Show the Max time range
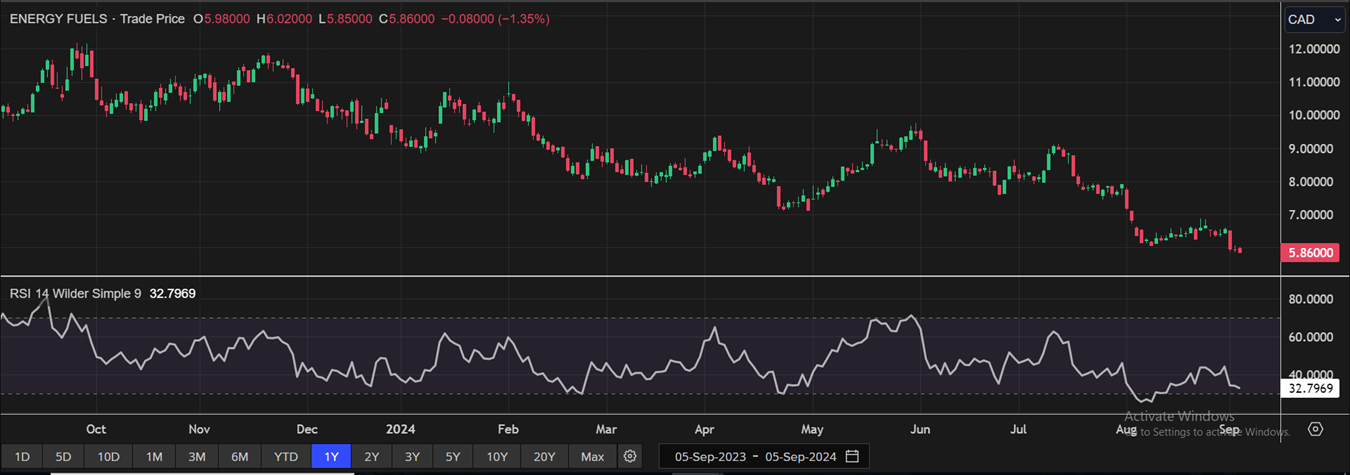This screenshot has width=1350, height=475. pos(592,457)
